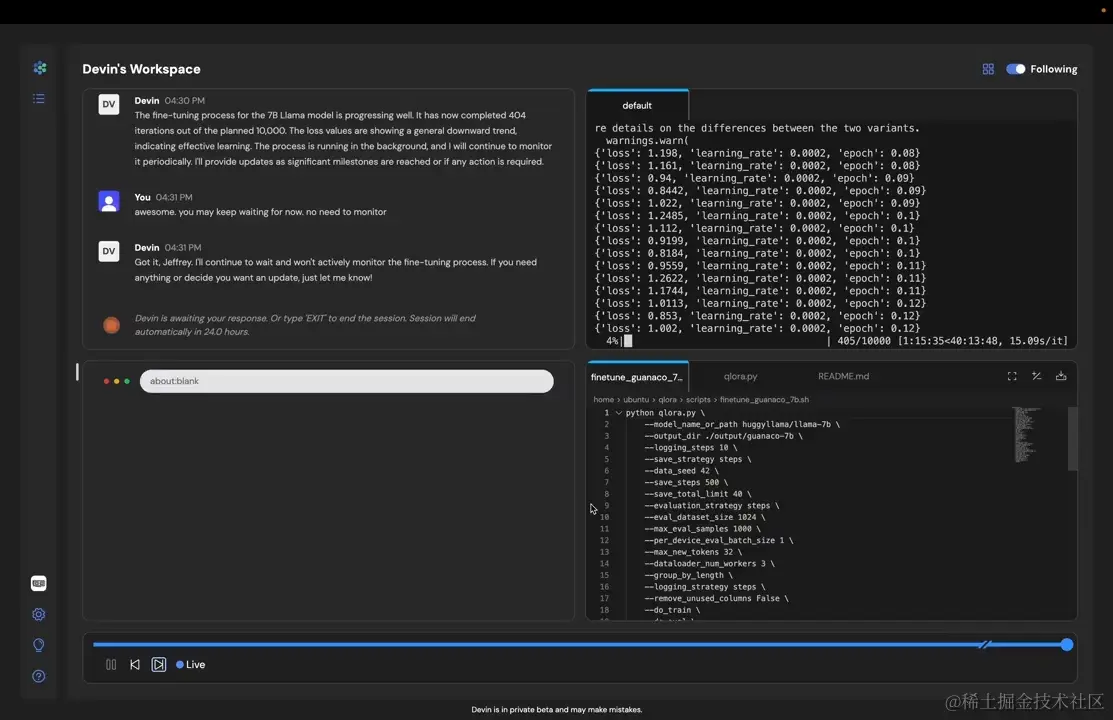1113x720 pixels.
Task: Select the default terminal tab
Action: pos(637,105)
